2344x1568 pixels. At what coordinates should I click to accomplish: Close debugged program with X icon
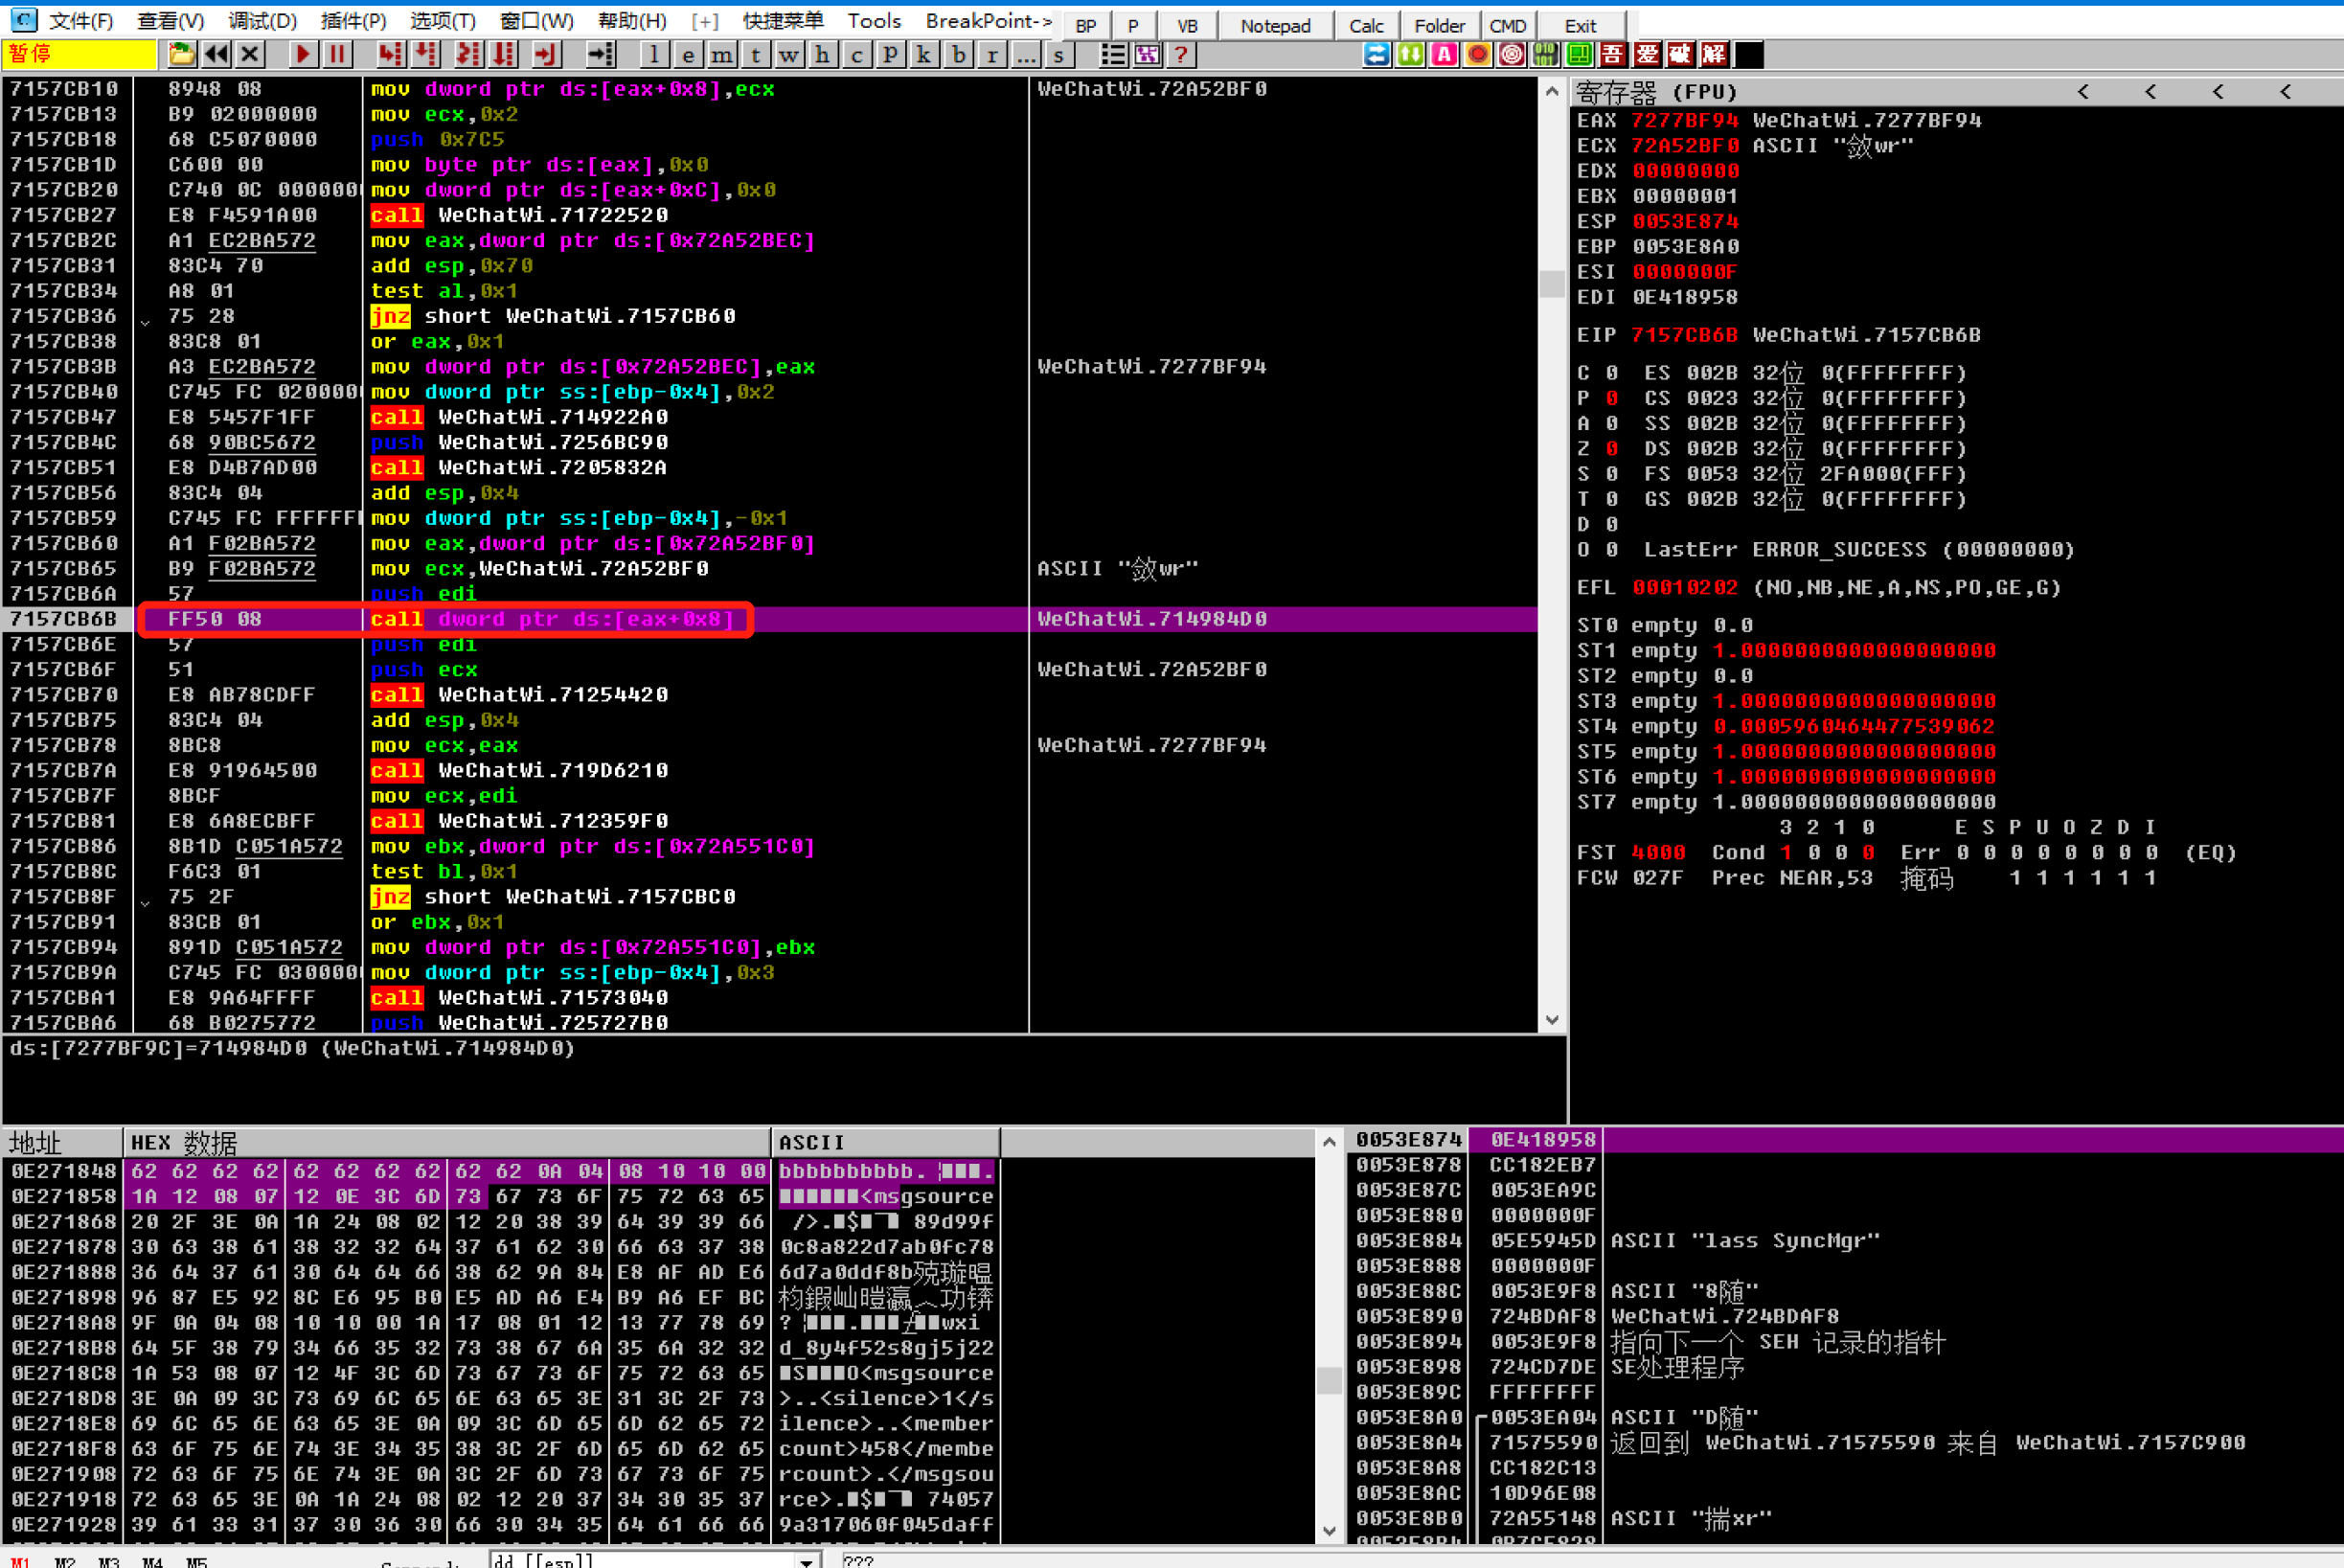[x=250, y=55]
